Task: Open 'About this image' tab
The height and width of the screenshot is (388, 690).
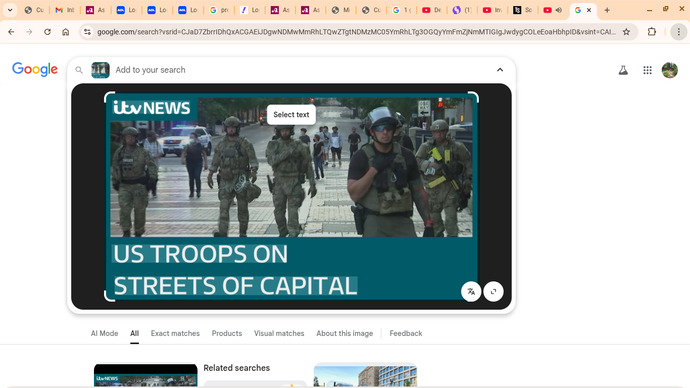Action: point(345,333)
